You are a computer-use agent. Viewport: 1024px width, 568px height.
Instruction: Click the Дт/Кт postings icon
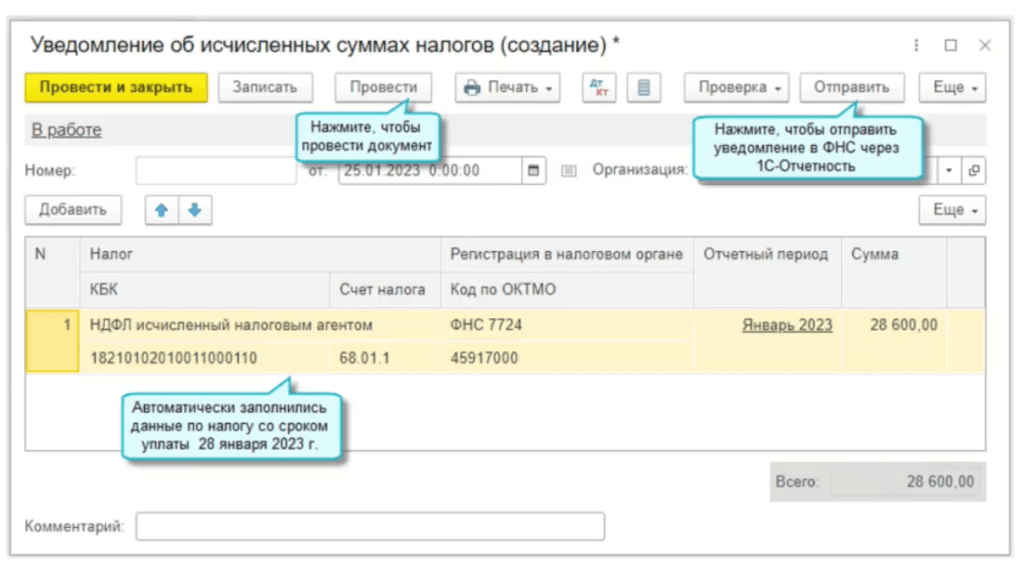598,88
